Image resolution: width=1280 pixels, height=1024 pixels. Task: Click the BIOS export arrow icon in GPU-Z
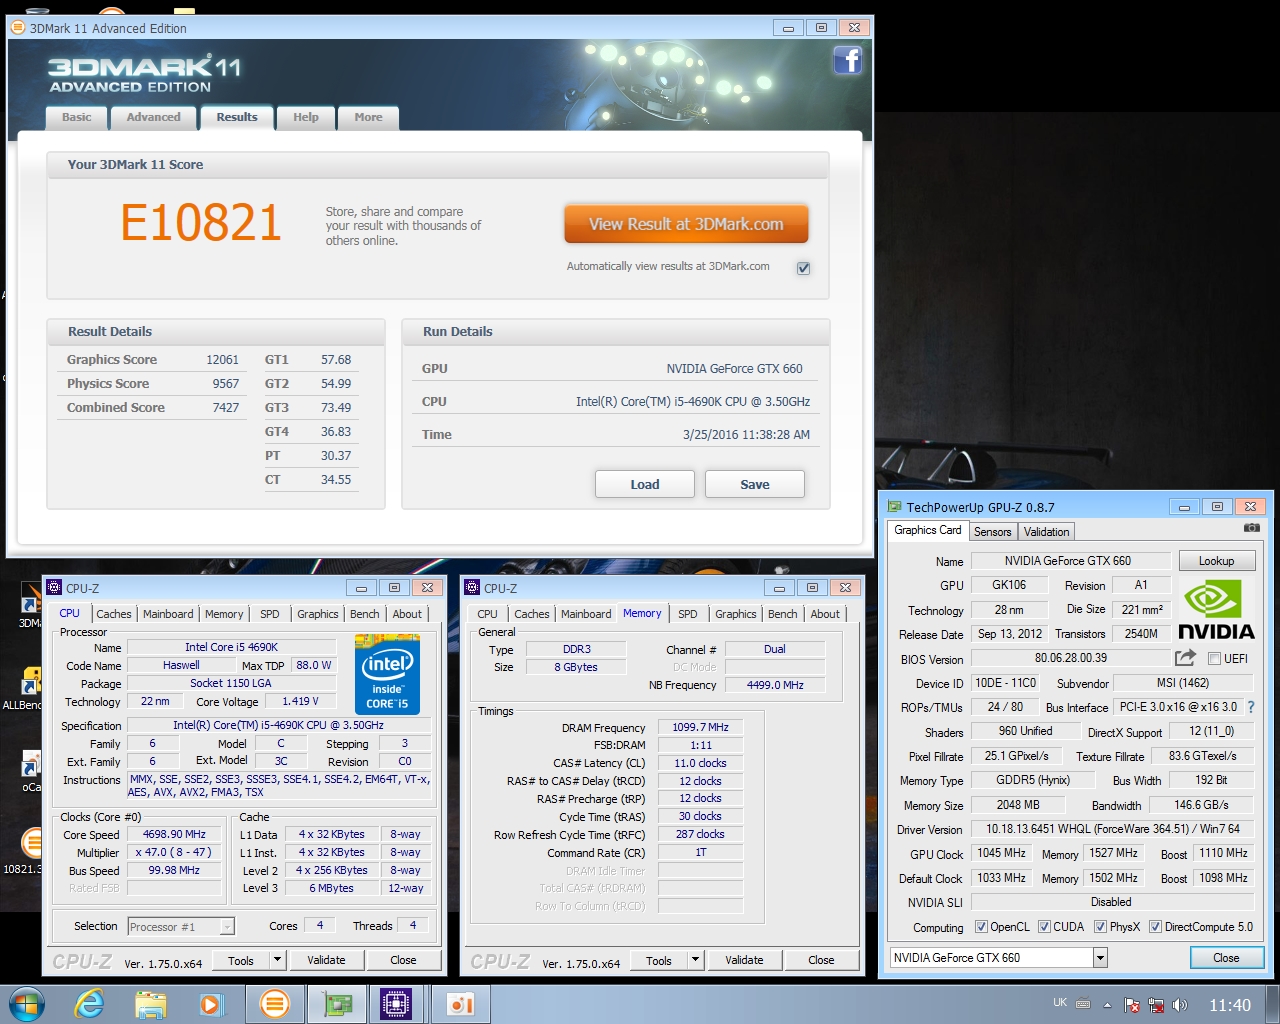[x=1185, y=658]
